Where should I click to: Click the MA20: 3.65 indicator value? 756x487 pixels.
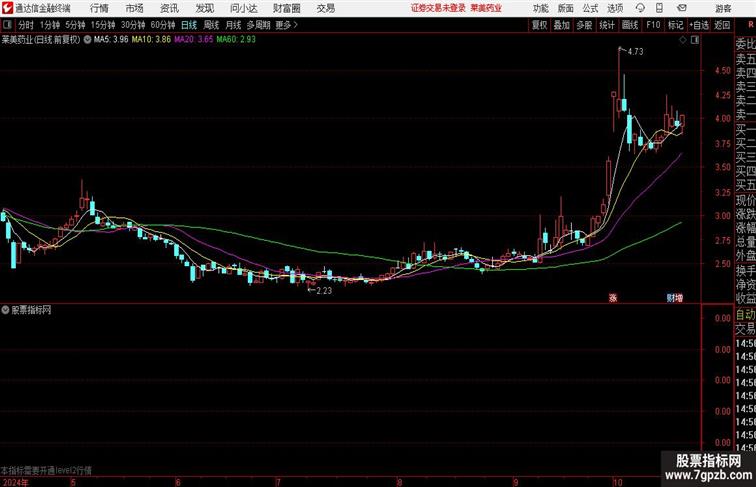pos(194,40)
